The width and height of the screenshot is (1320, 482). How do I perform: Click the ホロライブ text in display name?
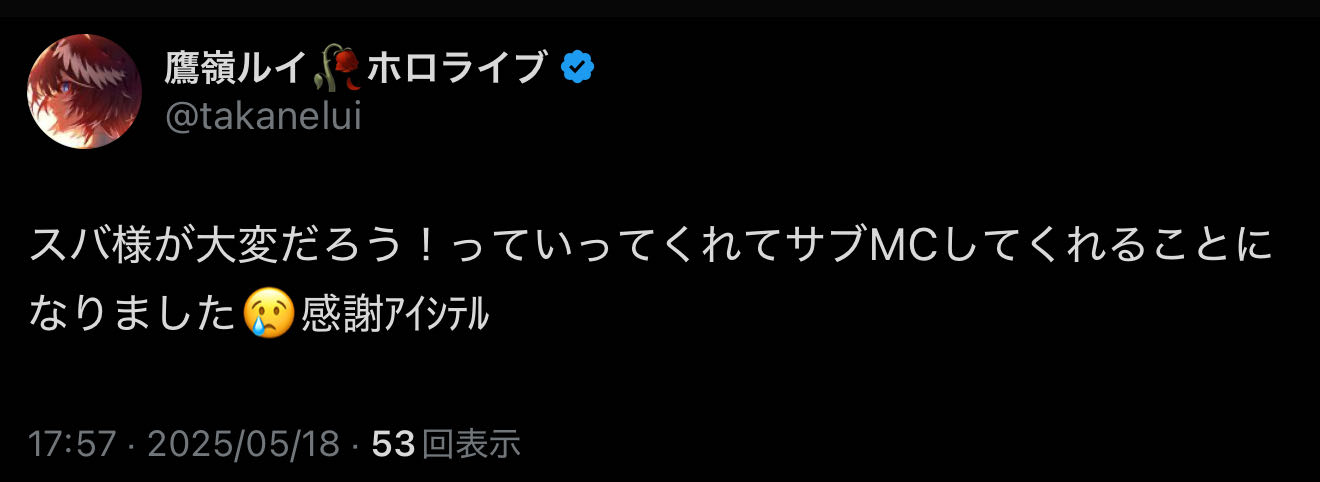coord(458,68)
